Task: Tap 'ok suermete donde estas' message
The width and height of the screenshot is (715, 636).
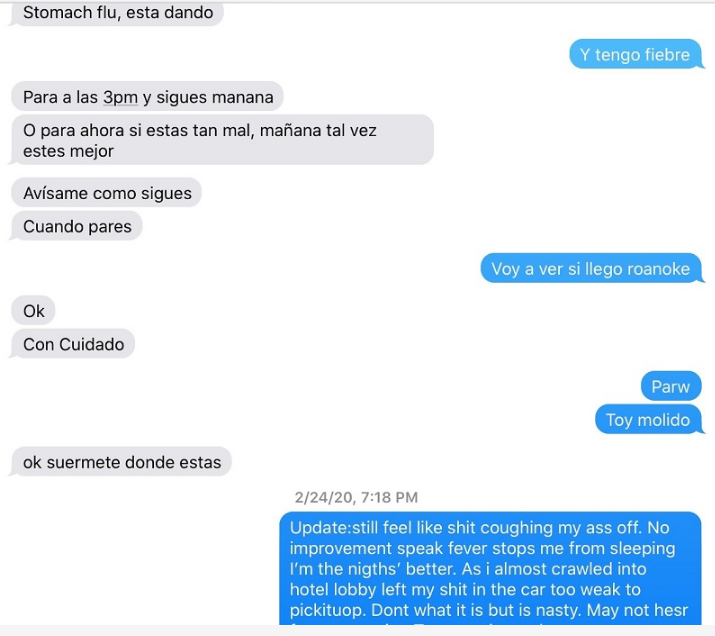Action: pos(121,462)
